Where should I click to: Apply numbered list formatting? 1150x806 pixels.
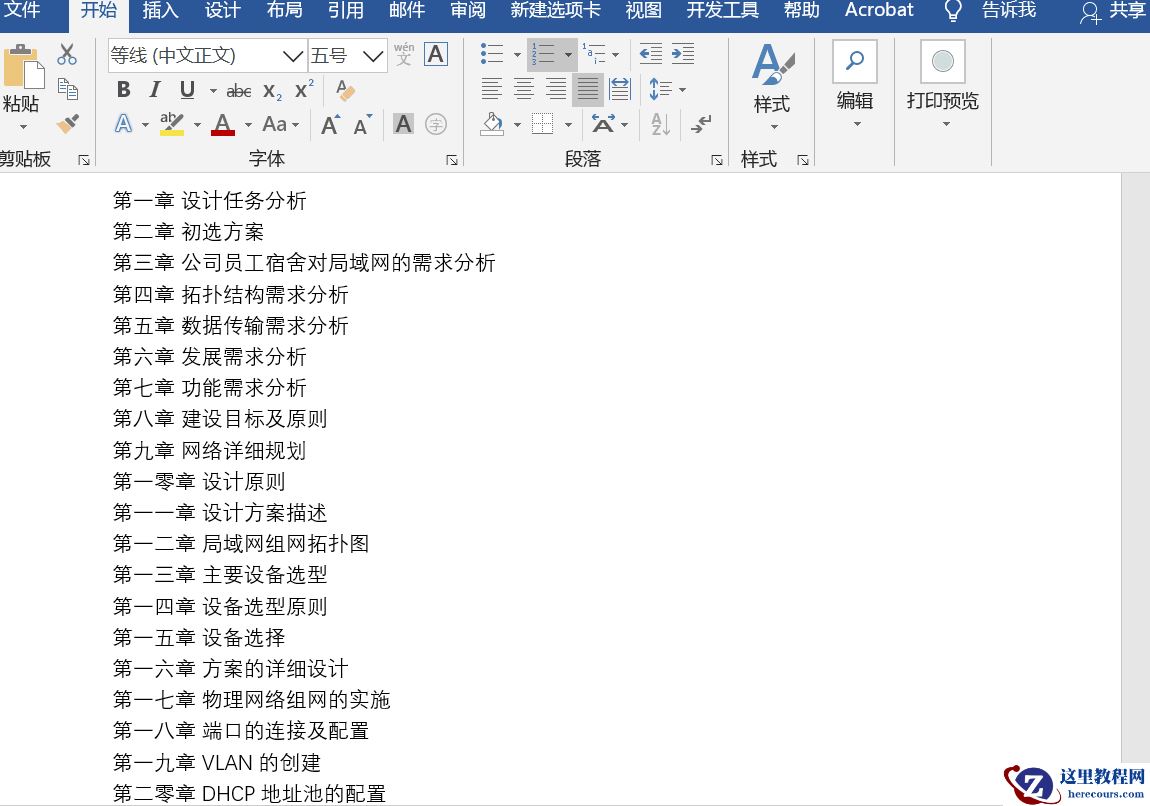543,54
